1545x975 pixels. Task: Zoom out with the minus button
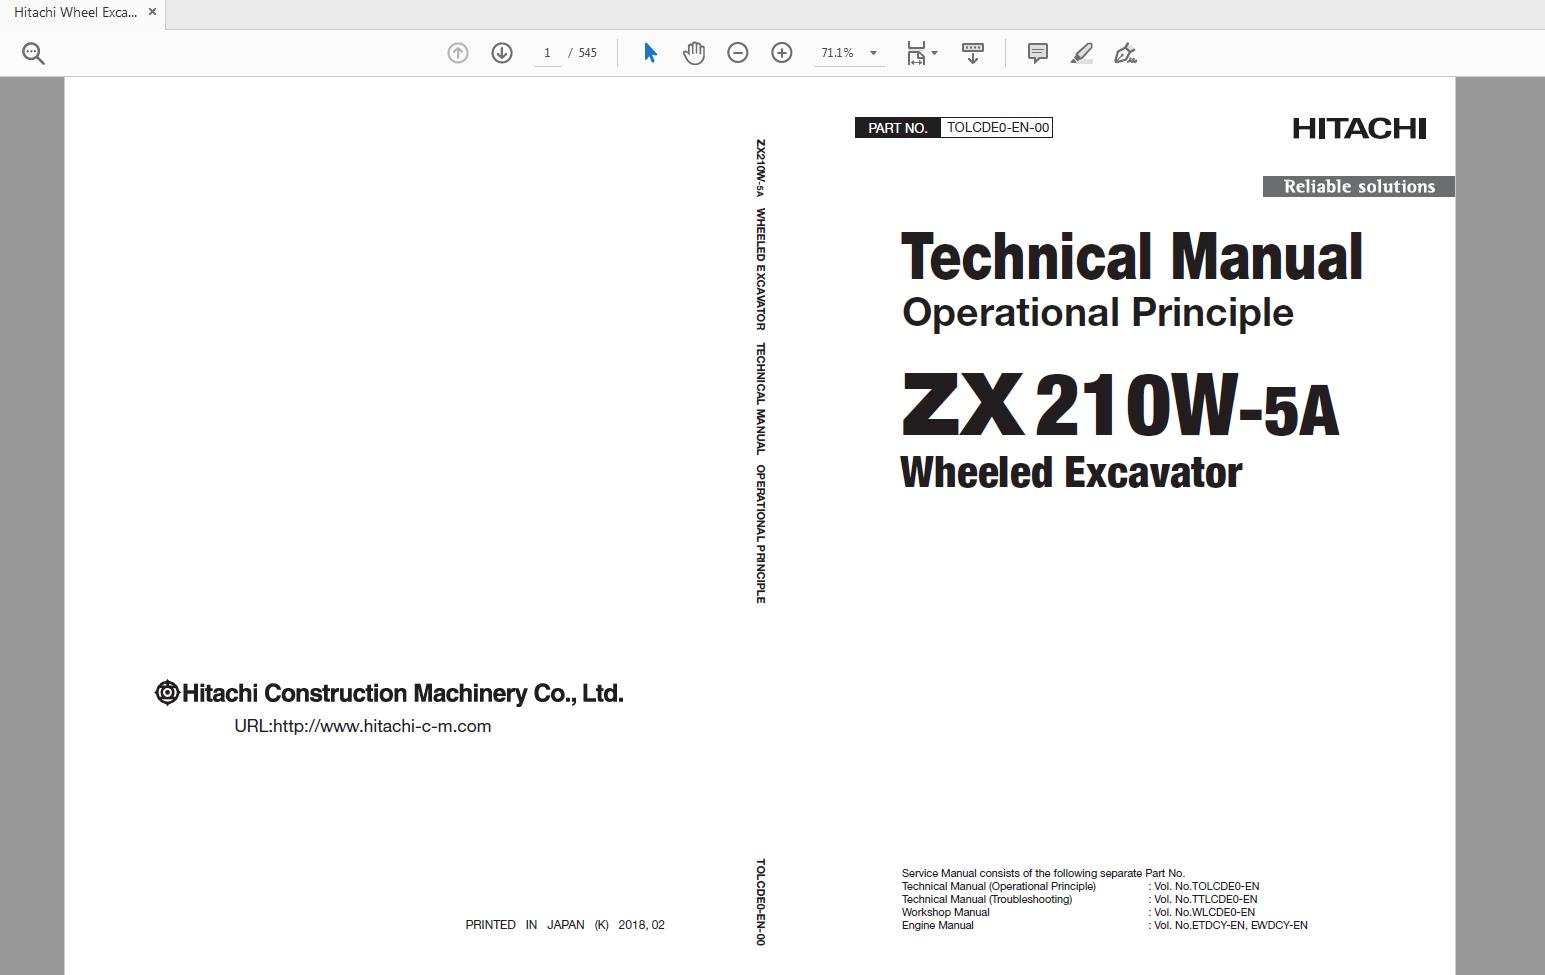(738, 53)
